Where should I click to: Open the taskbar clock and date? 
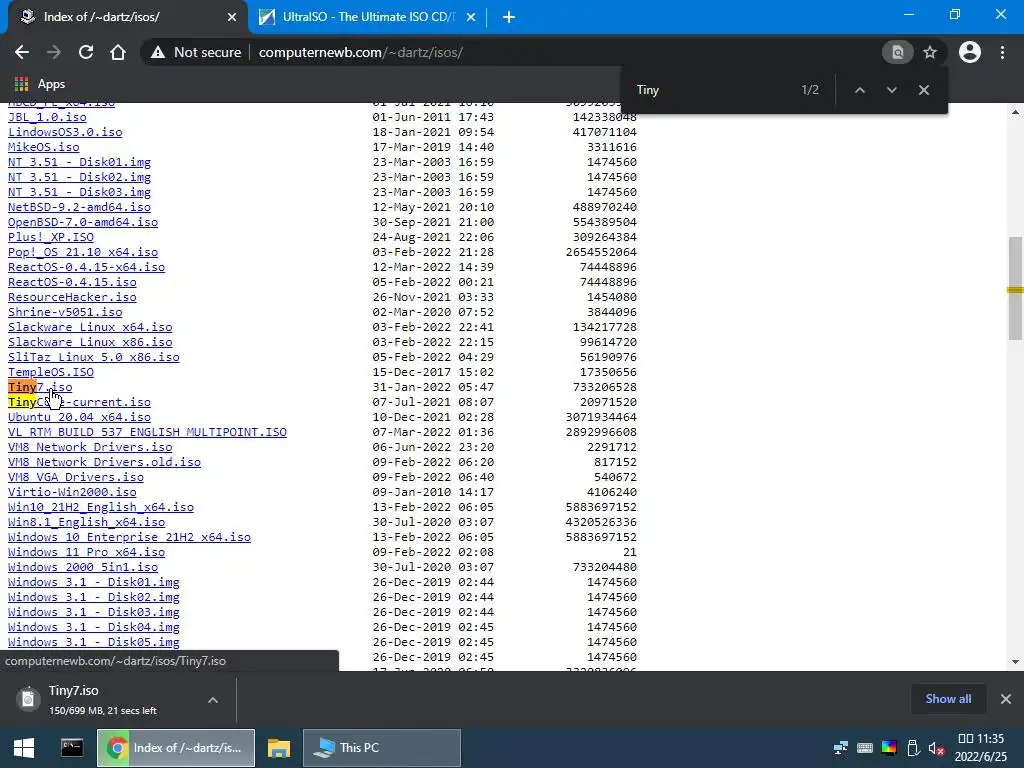click(x=981, y=748)
